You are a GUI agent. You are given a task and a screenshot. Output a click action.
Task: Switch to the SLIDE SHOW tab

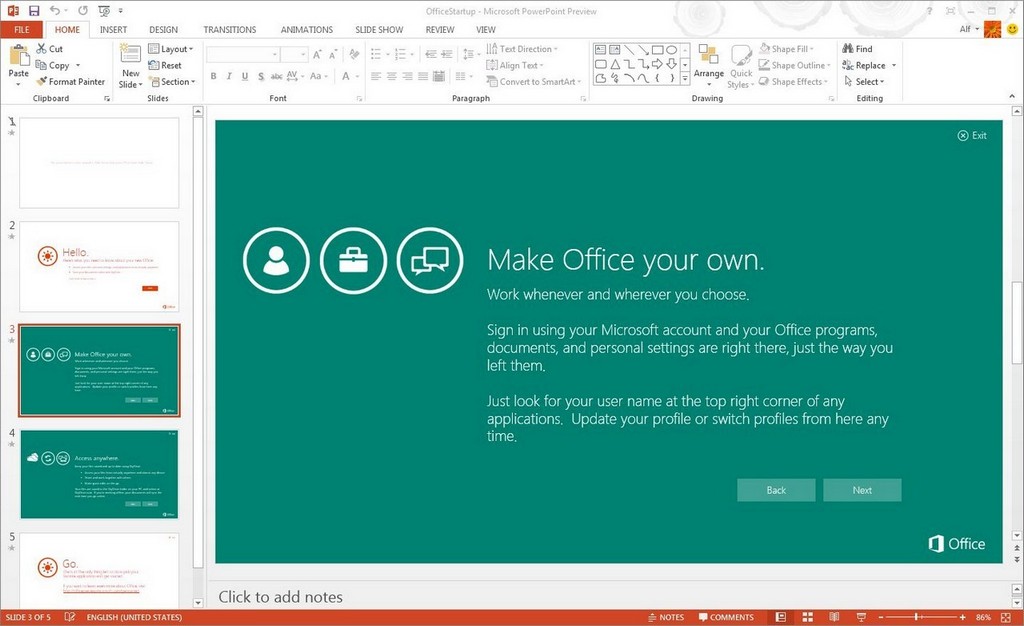point(379,29)
